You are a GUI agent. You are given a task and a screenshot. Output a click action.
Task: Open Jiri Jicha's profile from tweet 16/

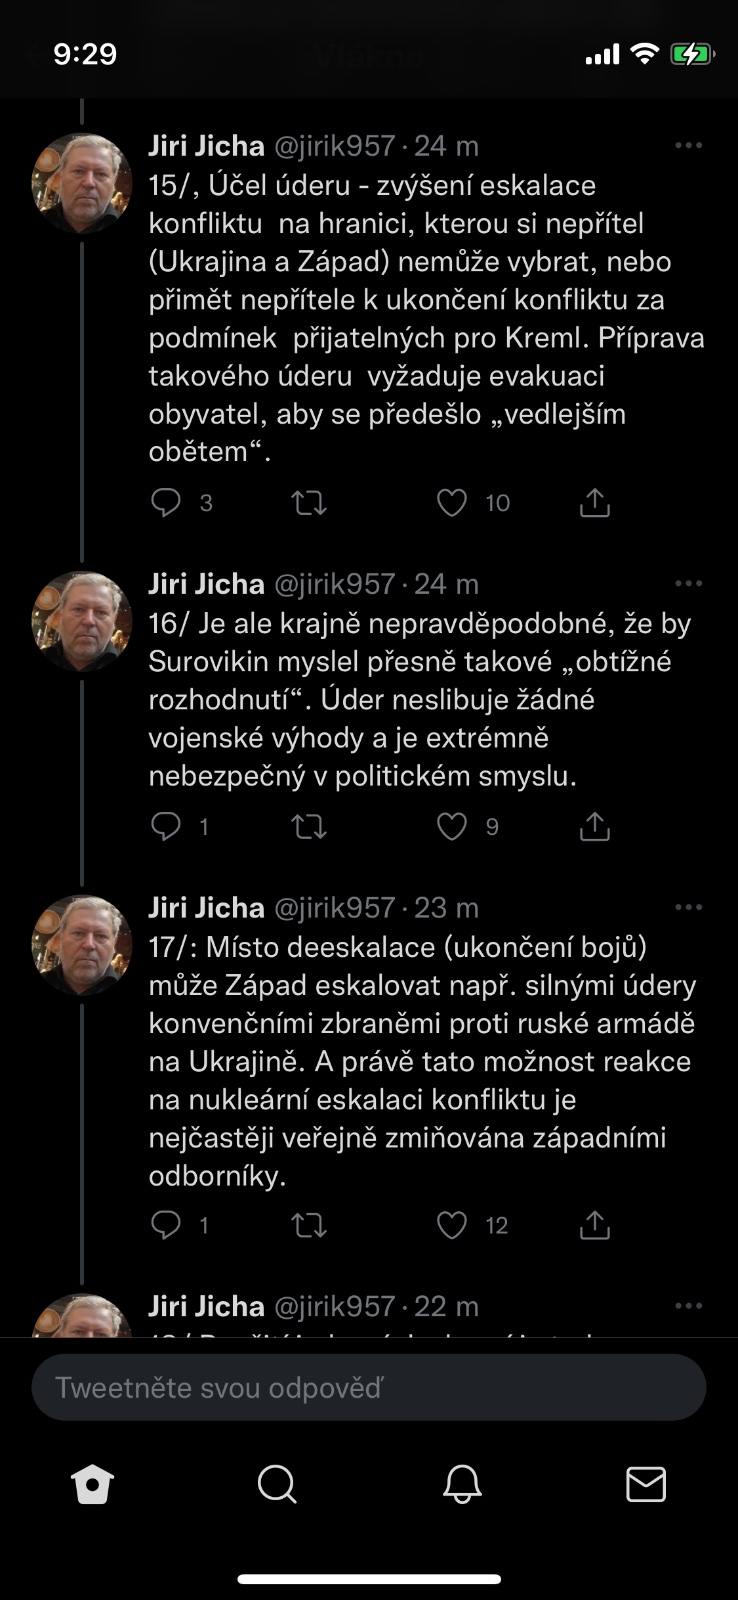click(82, 622)
